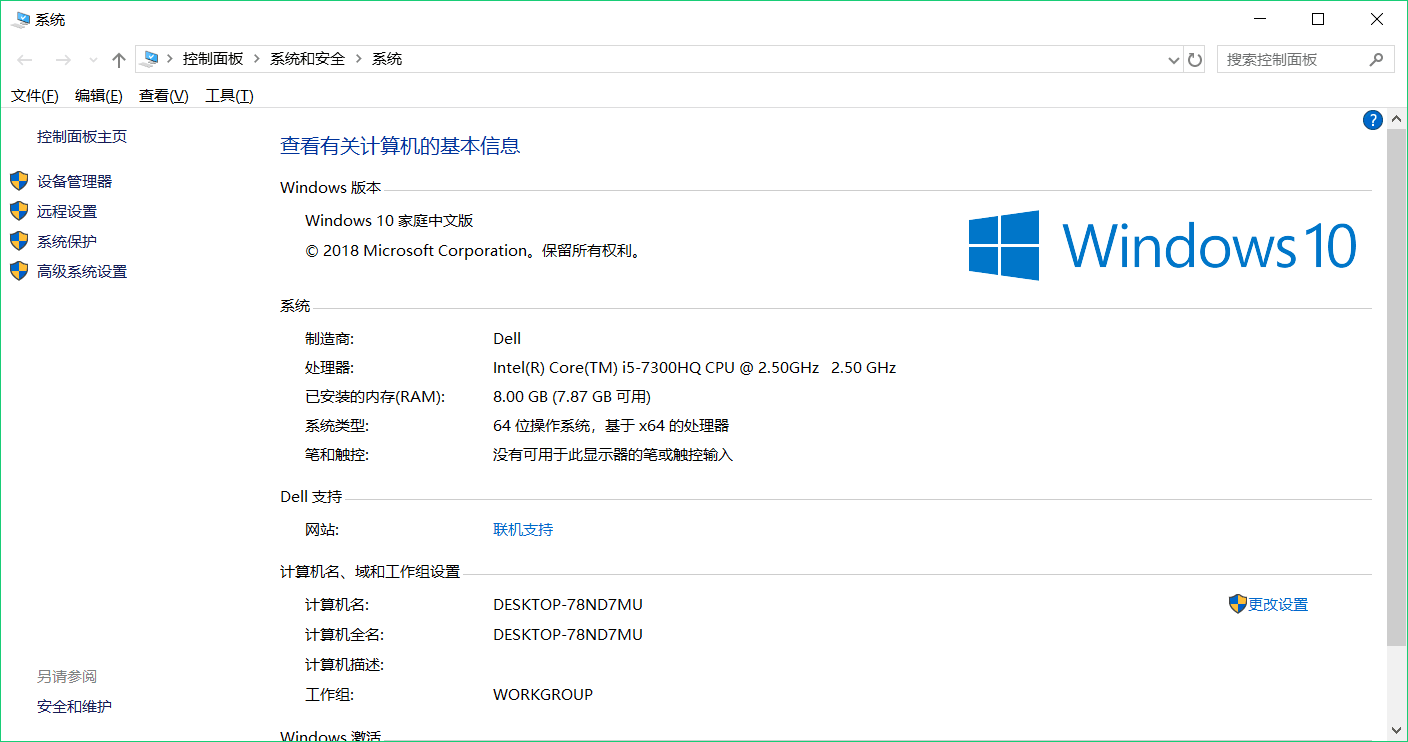Click shield icon next to 设备管理器
Screen dimensions: 1408x742
click(x=19, y=181)
